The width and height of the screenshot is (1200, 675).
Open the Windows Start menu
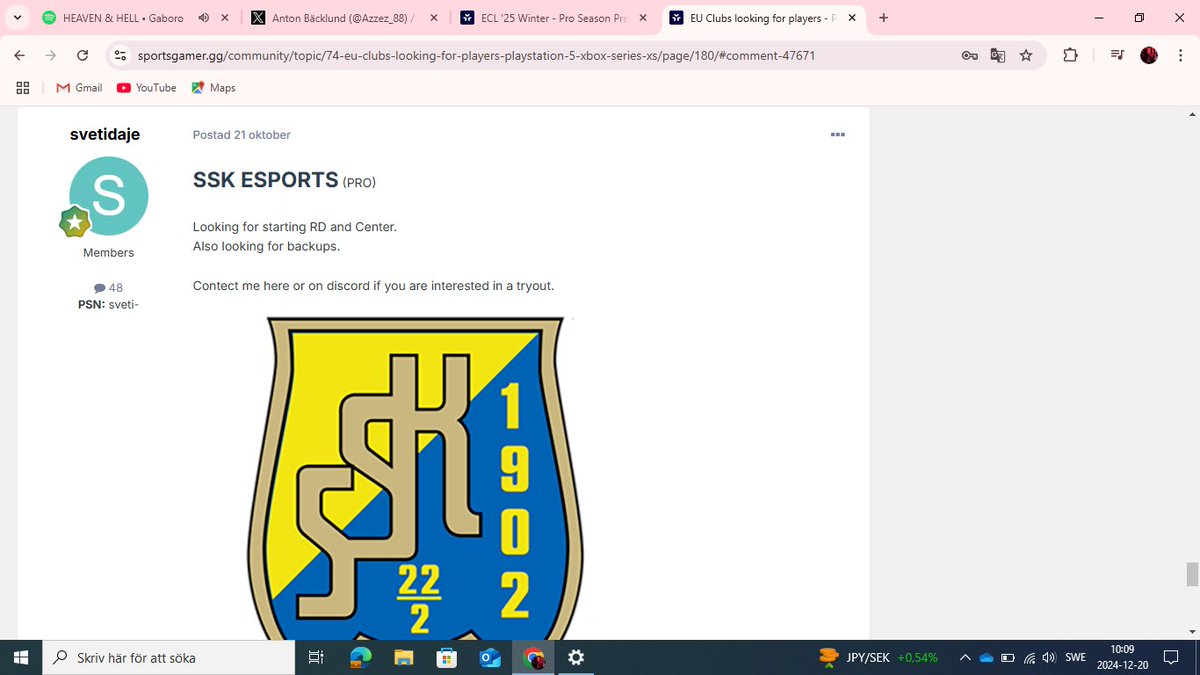tap(20, 658)
